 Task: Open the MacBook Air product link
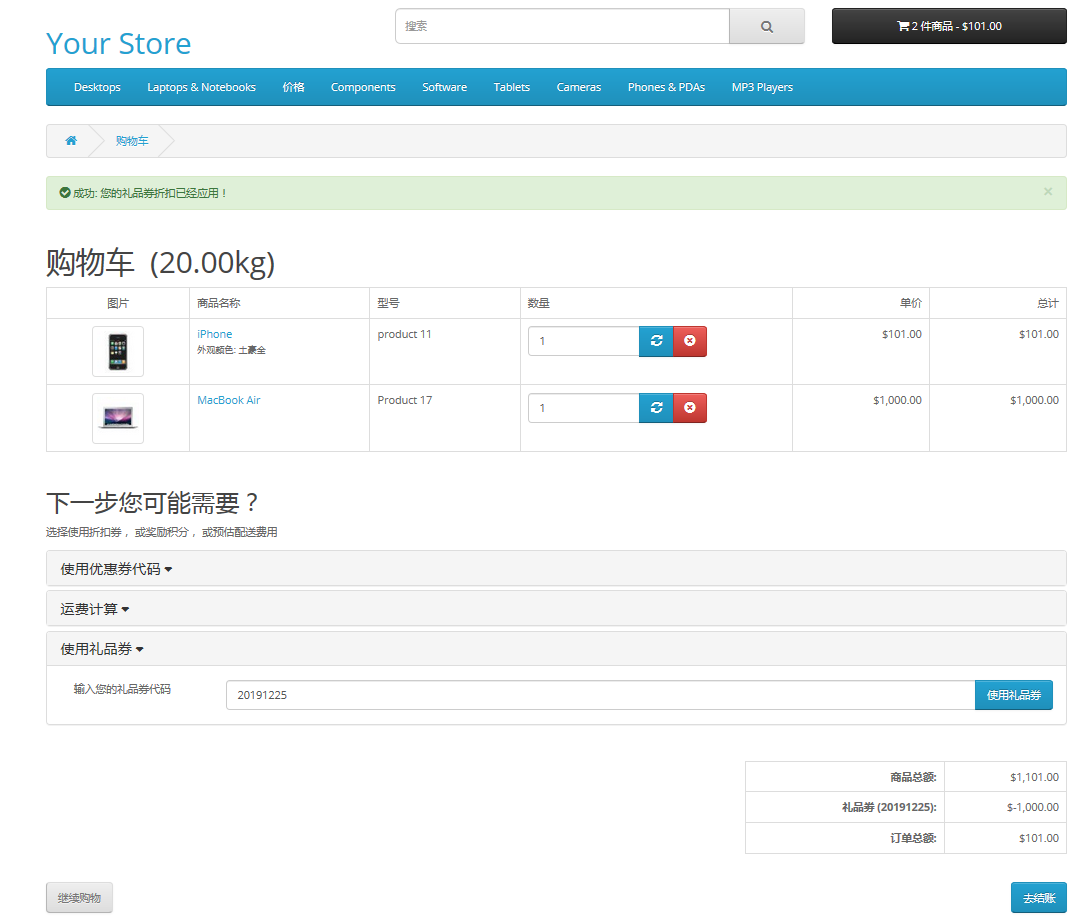pos(229,400)
